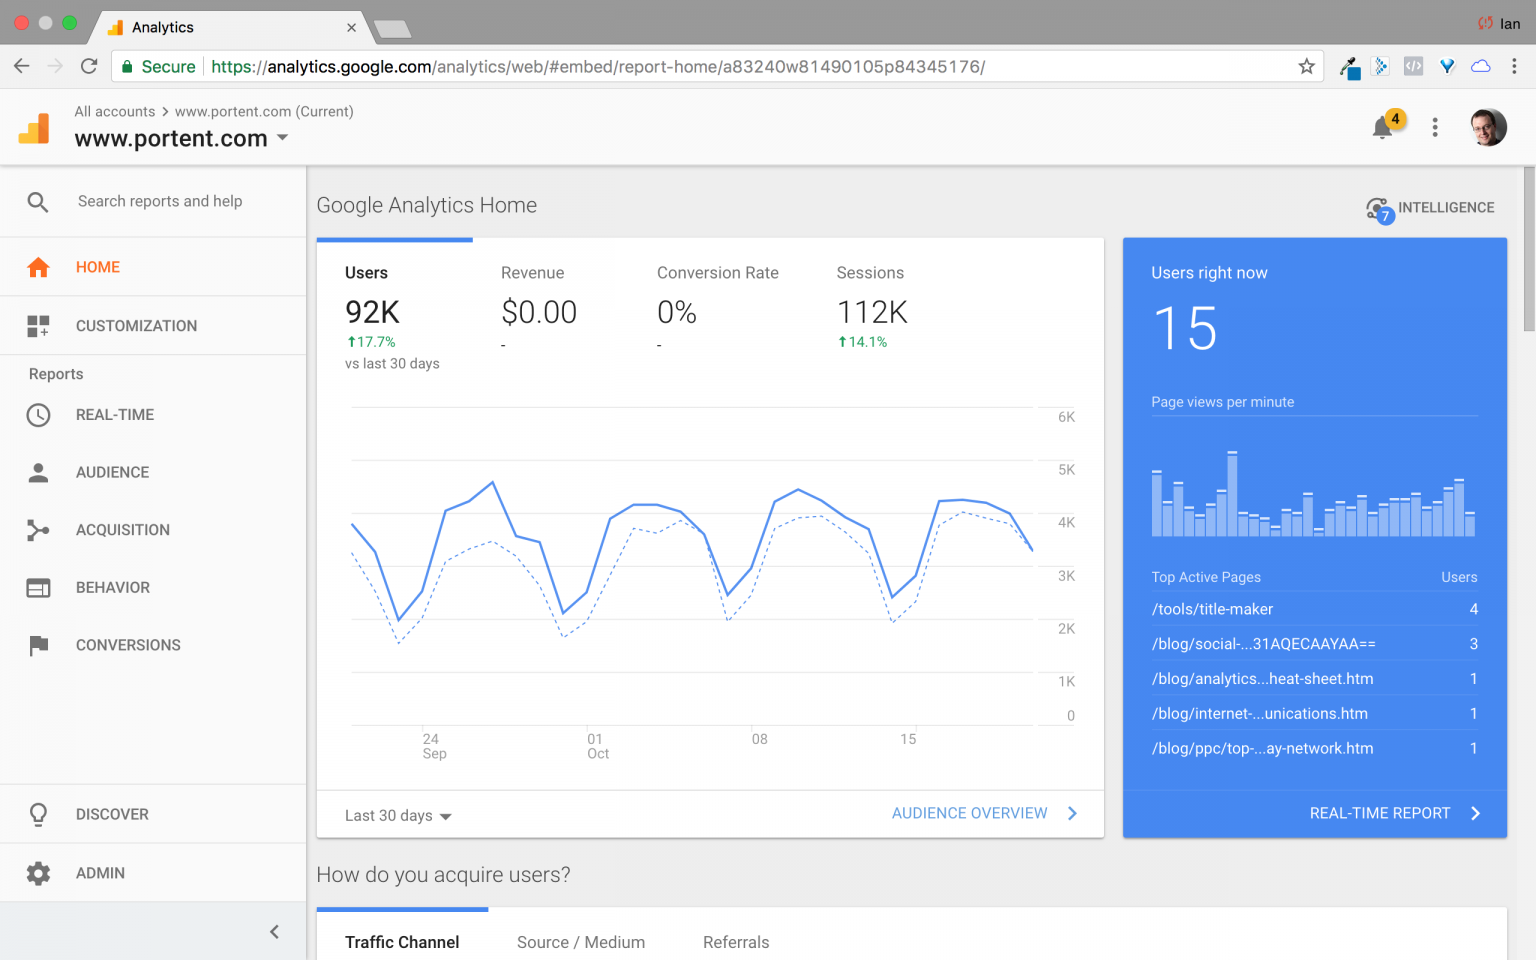Screen dimensions: 1536x960
Task: Switch to the Traffic Channel tab
Action: pos(402,942)
